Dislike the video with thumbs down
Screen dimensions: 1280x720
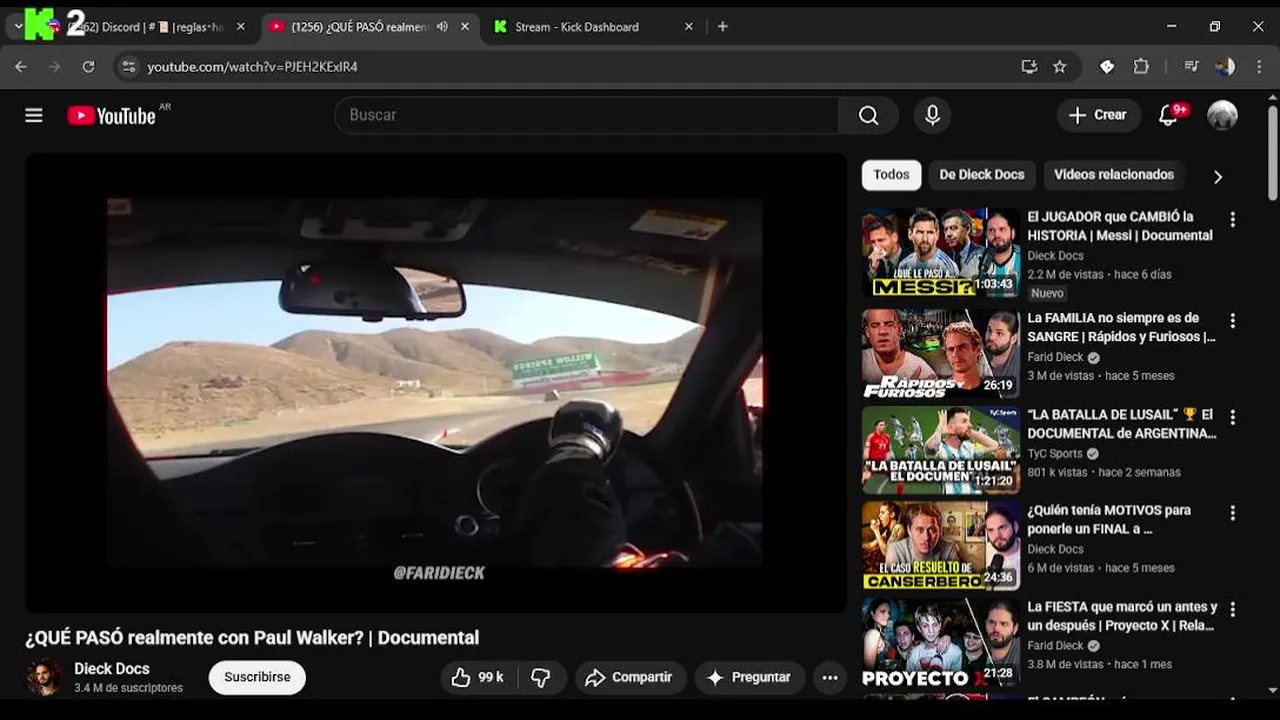pos(541,677)
